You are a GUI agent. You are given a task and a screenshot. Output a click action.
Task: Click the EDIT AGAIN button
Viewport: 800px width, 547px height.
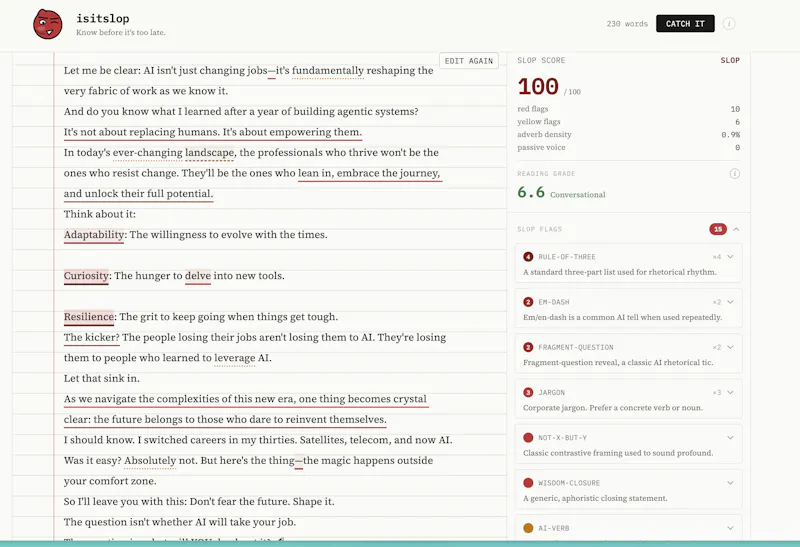pos(468,61)
